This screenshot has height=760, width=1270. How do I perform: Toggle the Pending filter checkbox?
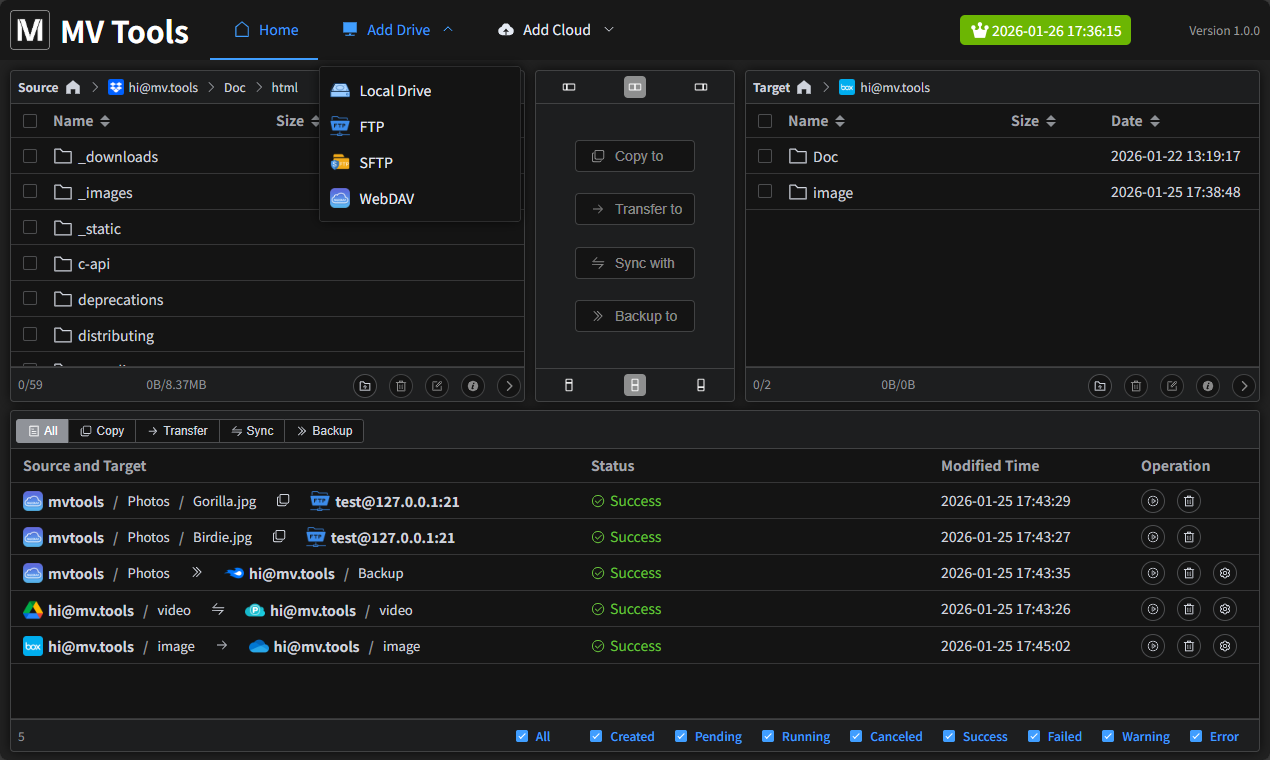pyautogui.click(x=679, y=736)
